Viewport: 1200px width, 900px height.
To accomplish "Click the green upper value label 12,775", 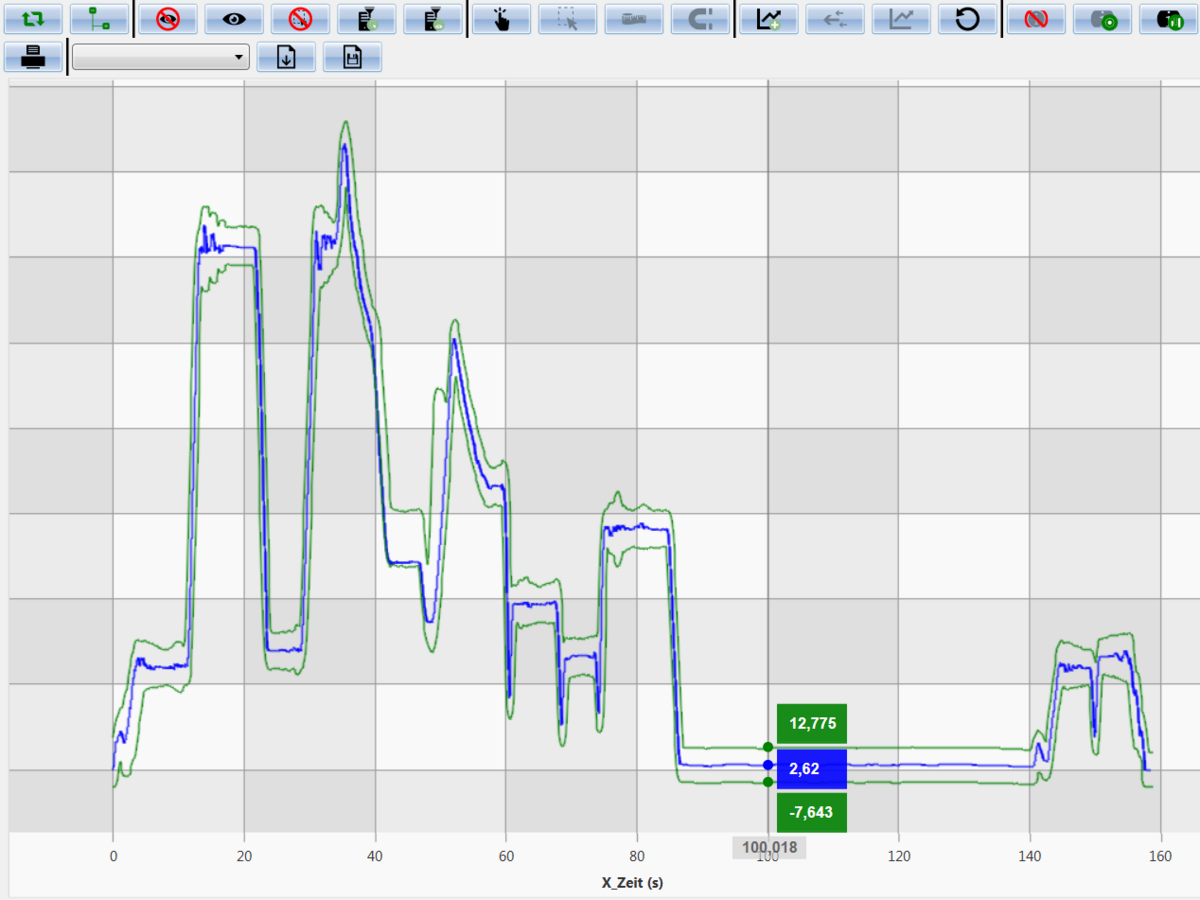I will (x=812, y=724).
